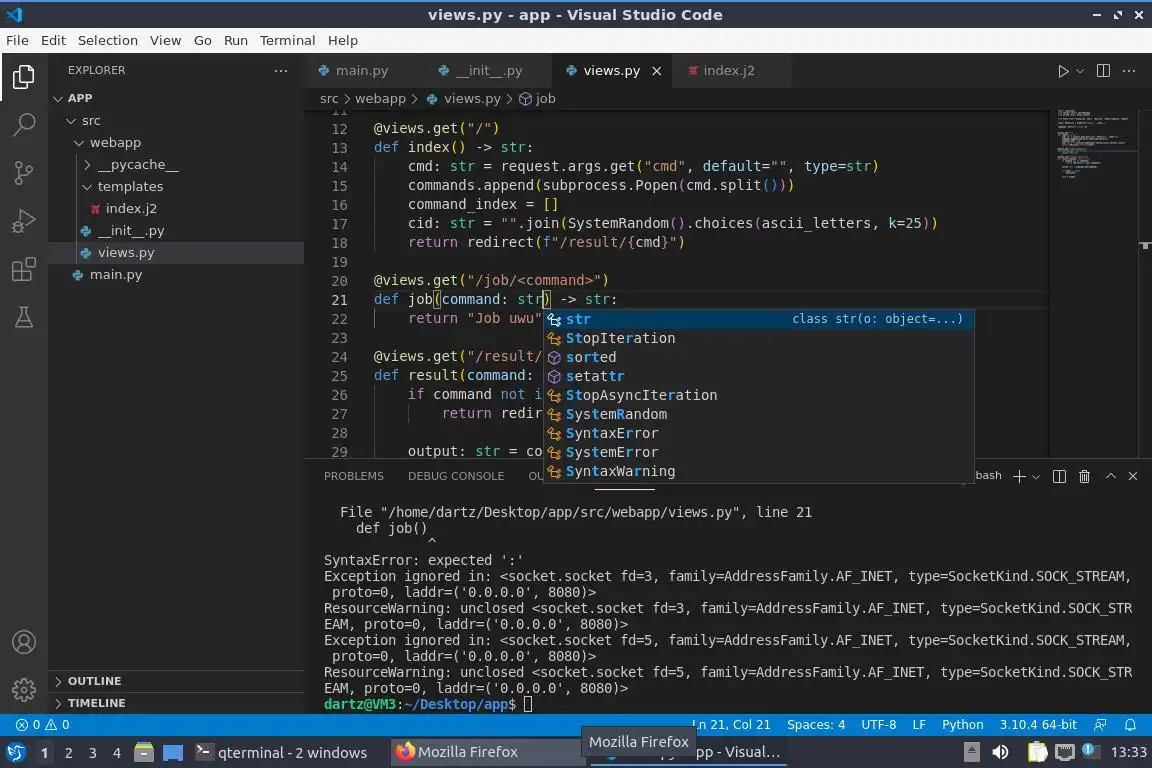
Task: Close the bottom terminal panel
Action: (1133, 476)
